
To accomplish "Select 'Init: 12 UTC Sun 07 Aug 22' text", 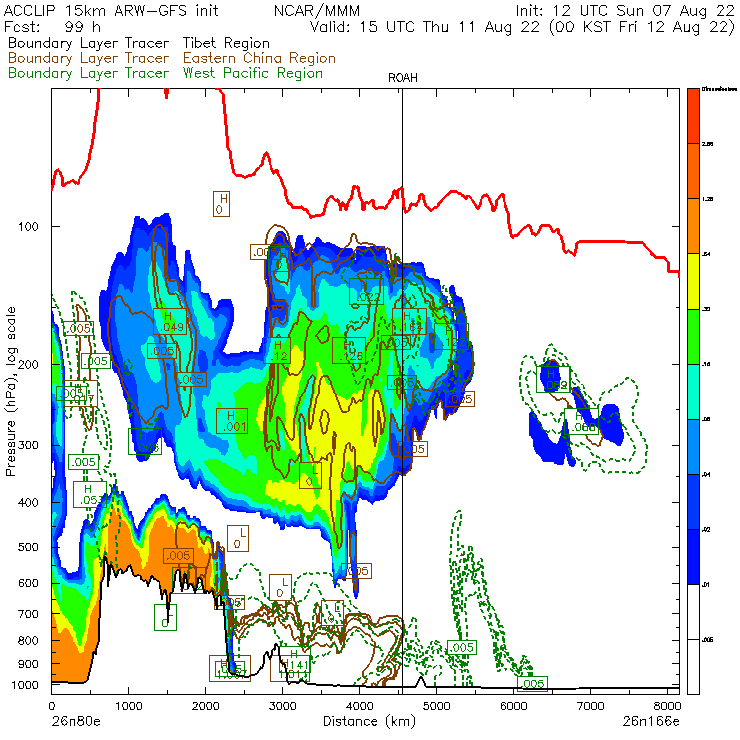I will (625, 10).
